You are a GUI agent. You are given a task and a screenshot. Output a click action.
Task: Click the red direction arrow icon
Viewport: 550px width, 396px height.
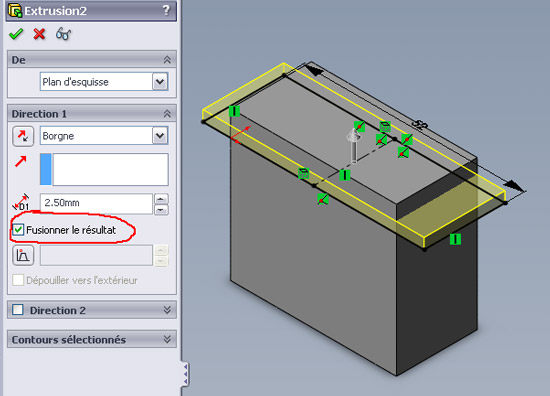click(21, 162)
